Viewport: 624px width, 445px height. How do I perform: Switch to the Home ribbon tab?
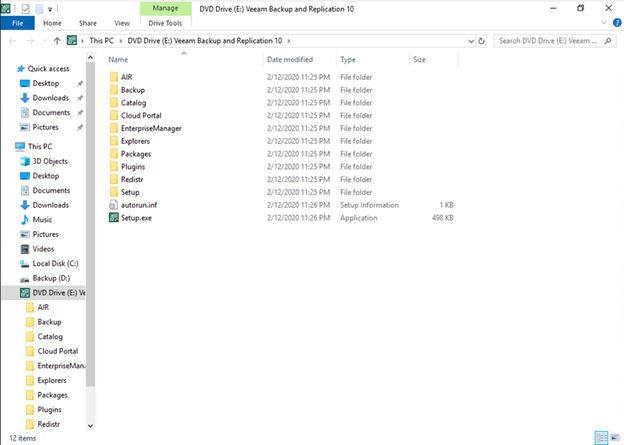(52, 23)
